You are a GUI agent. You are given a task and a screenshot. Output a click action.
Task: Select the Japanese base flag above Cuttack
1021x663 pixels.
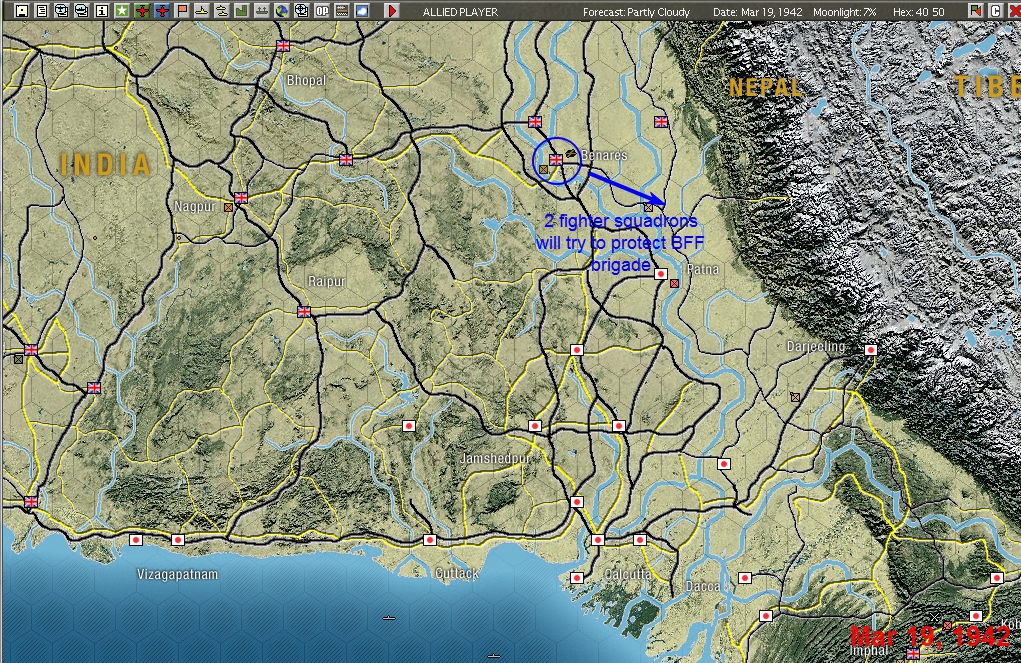tap(430, 540)
